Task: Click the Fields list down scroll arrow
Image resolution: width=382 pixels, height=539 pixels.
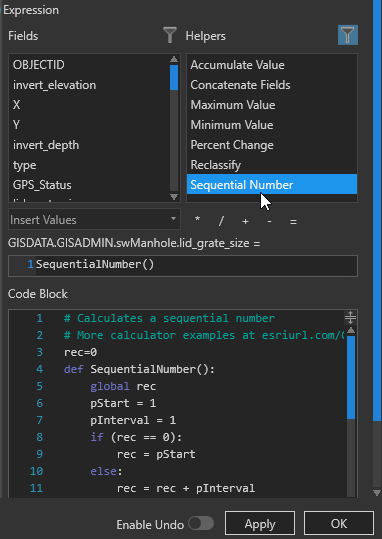Action: [174, 197]
